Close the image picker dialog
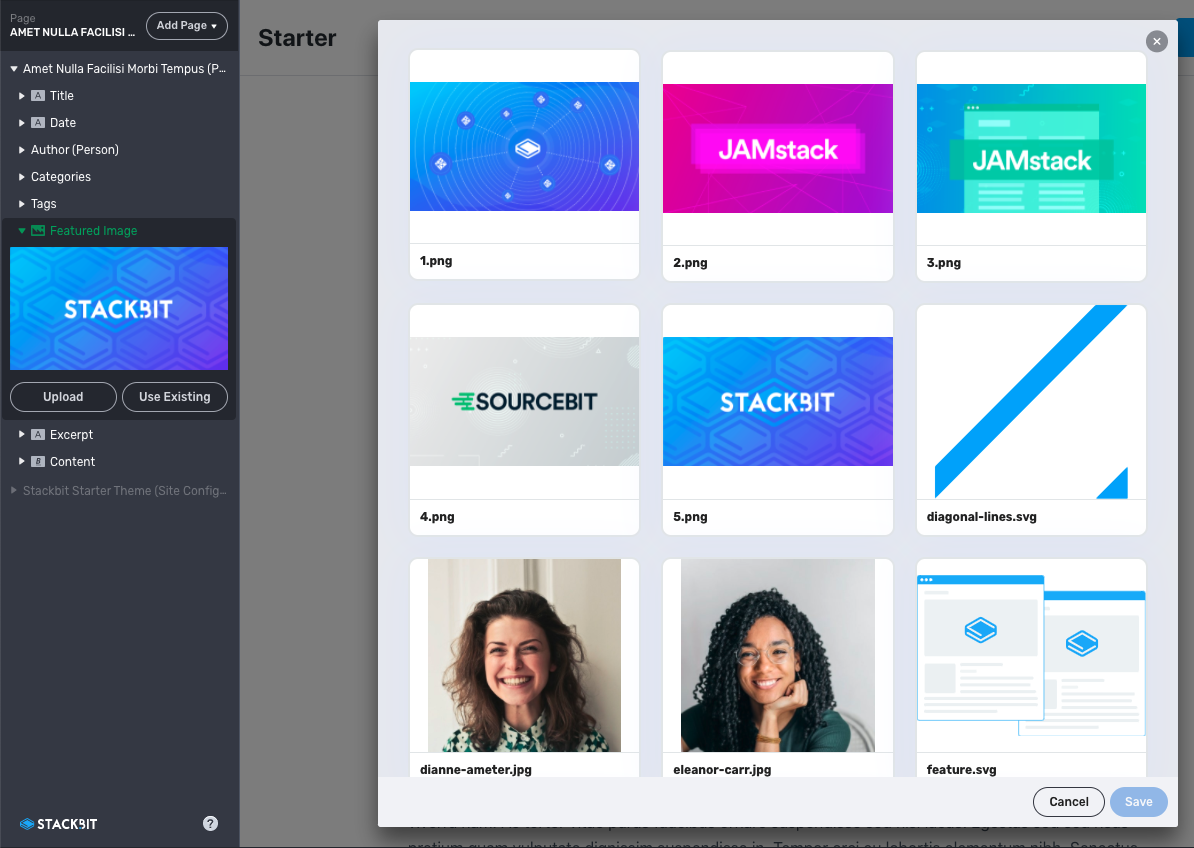 point(1156,41)
